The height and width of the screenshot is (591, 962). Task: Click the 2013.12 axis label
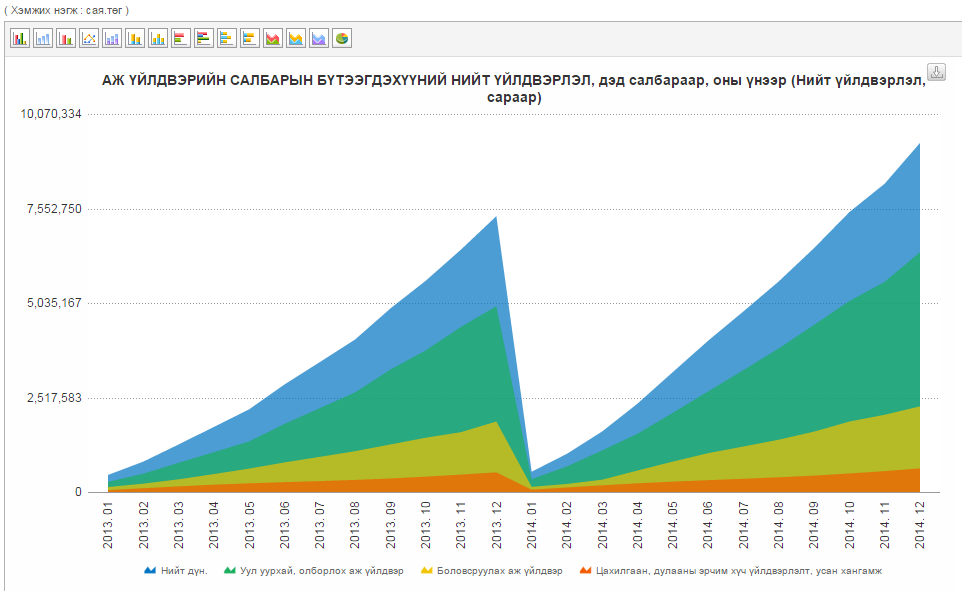click(497, 525)
